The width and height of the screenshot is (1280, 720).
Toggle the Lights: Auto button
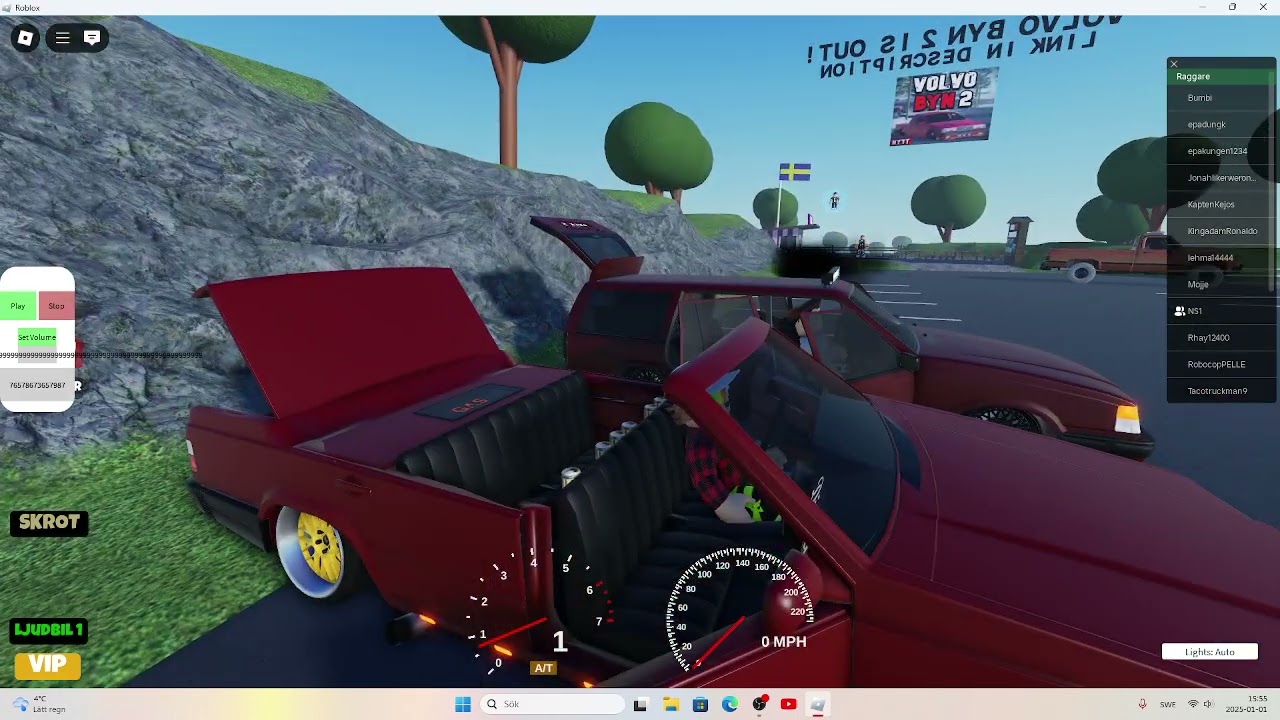coord(1209,652)
